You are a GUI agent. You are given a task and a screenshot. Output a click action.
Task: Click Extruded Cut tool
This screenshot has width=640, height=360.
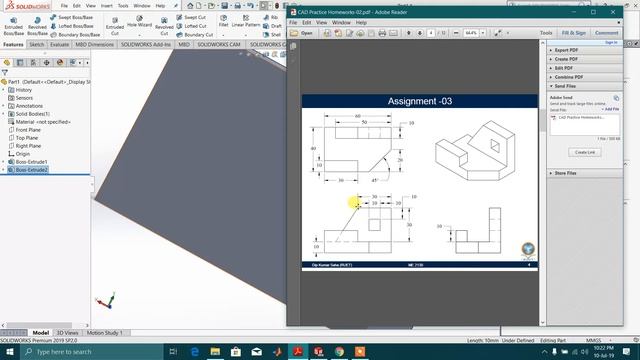pos(115,26)
